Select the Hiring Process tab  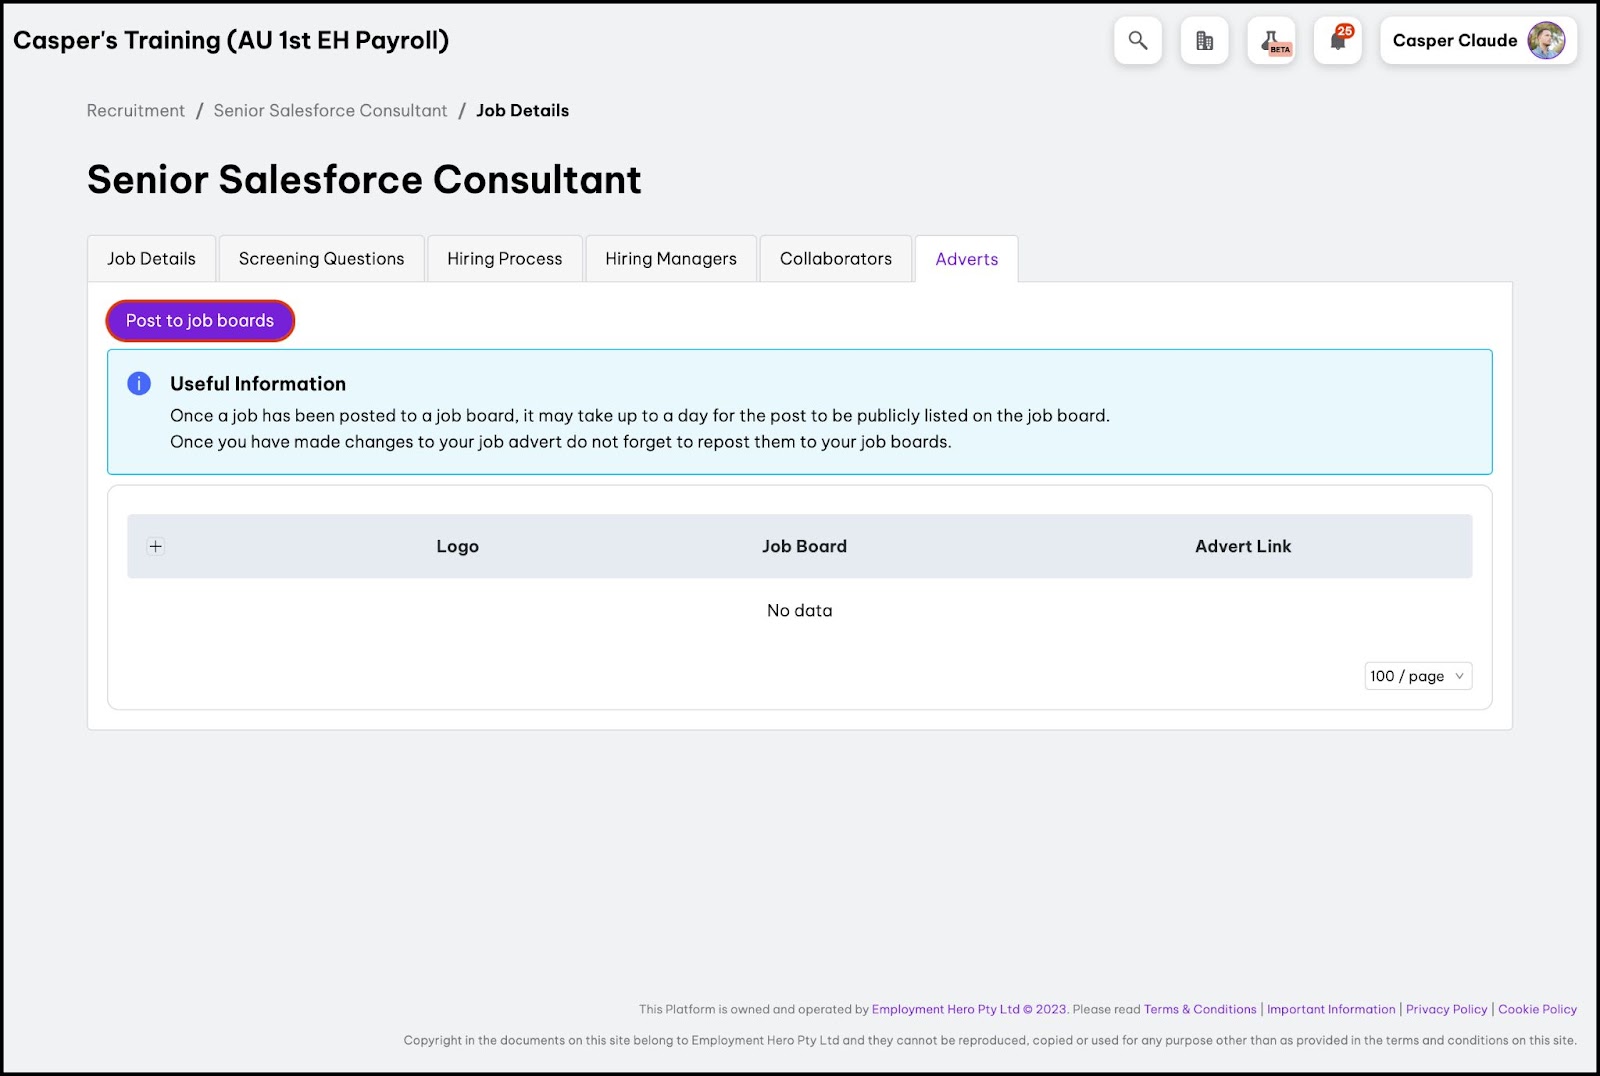504,259
